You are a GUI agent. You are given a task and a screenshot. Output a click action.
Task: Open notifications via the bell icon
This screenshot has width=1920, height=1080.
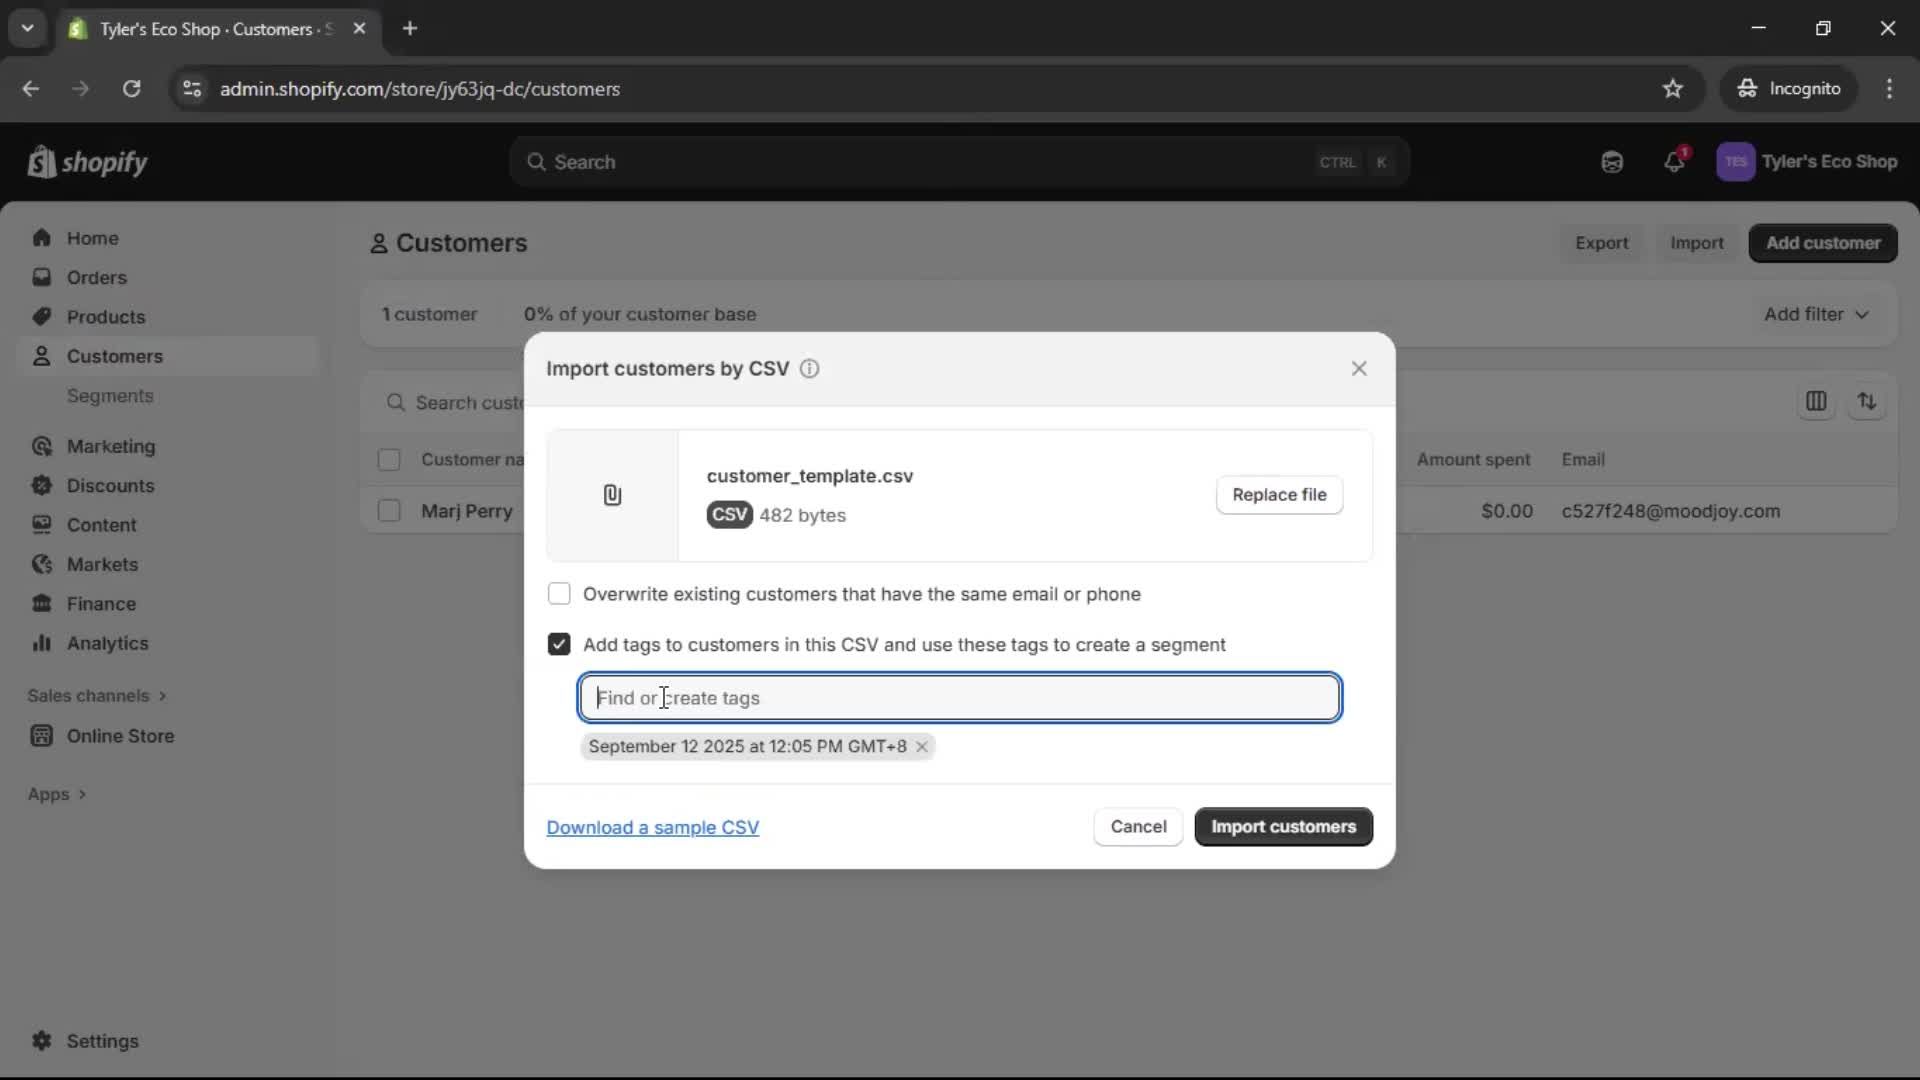point(1675,161)
